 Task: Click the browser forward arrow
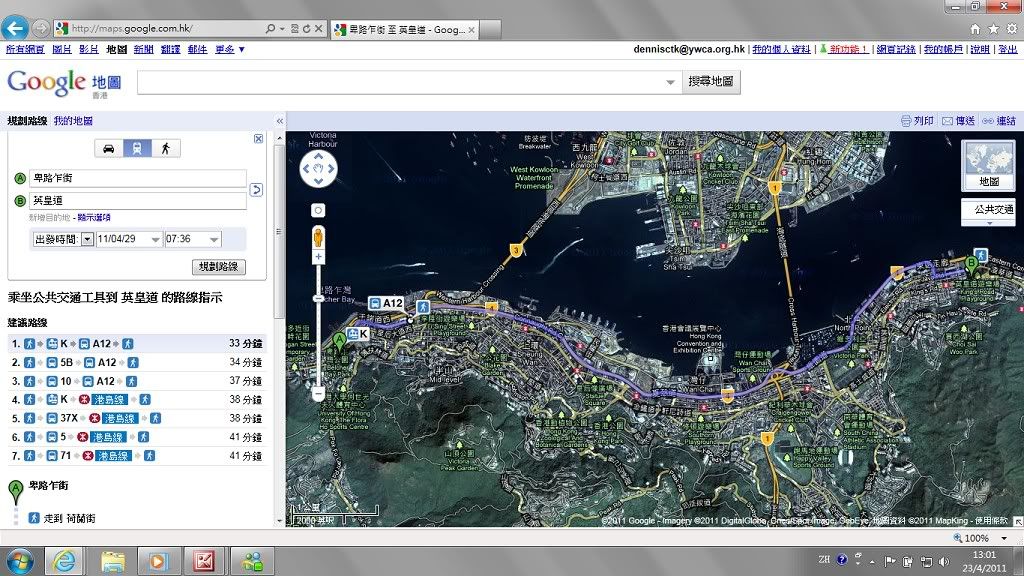(40, 28)
